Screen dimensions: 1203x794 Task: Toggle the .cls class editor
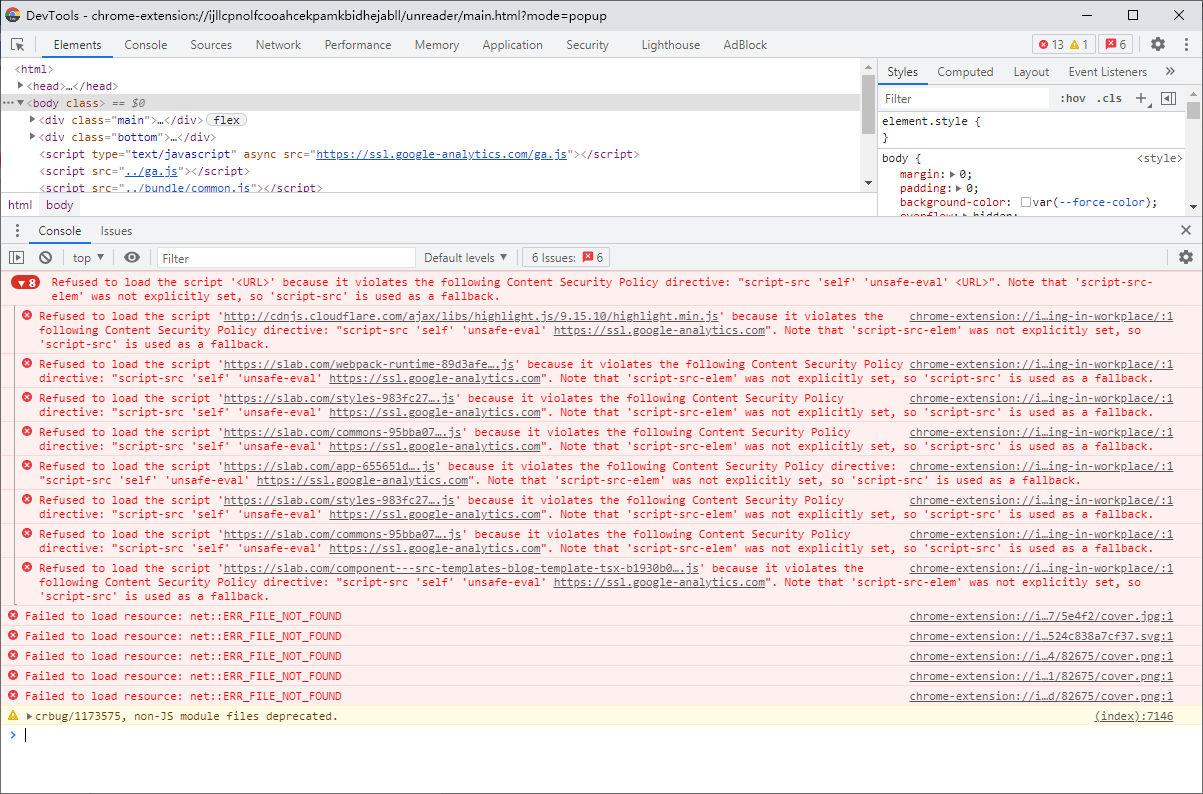pos(1109,98)
